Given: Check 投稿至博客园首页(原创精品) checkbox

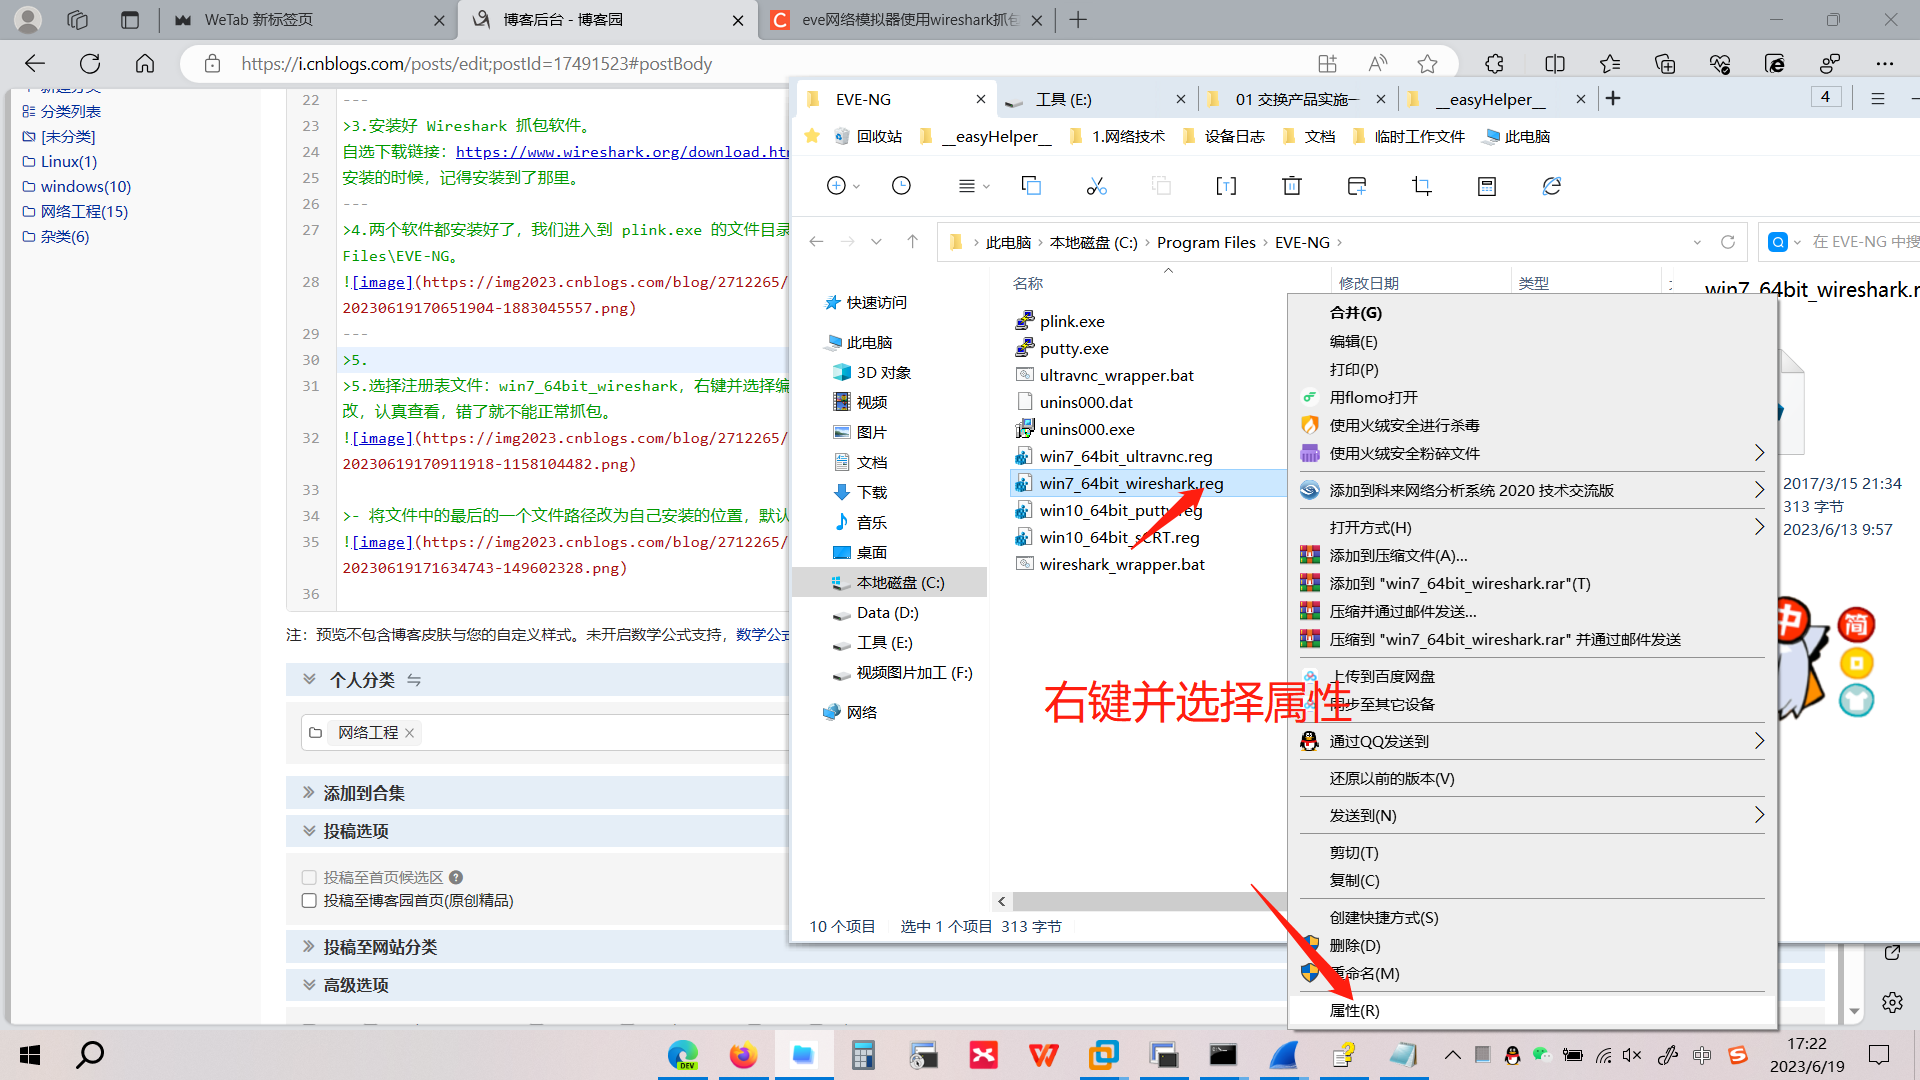Looking at the screenshot, I should (309, 901).
